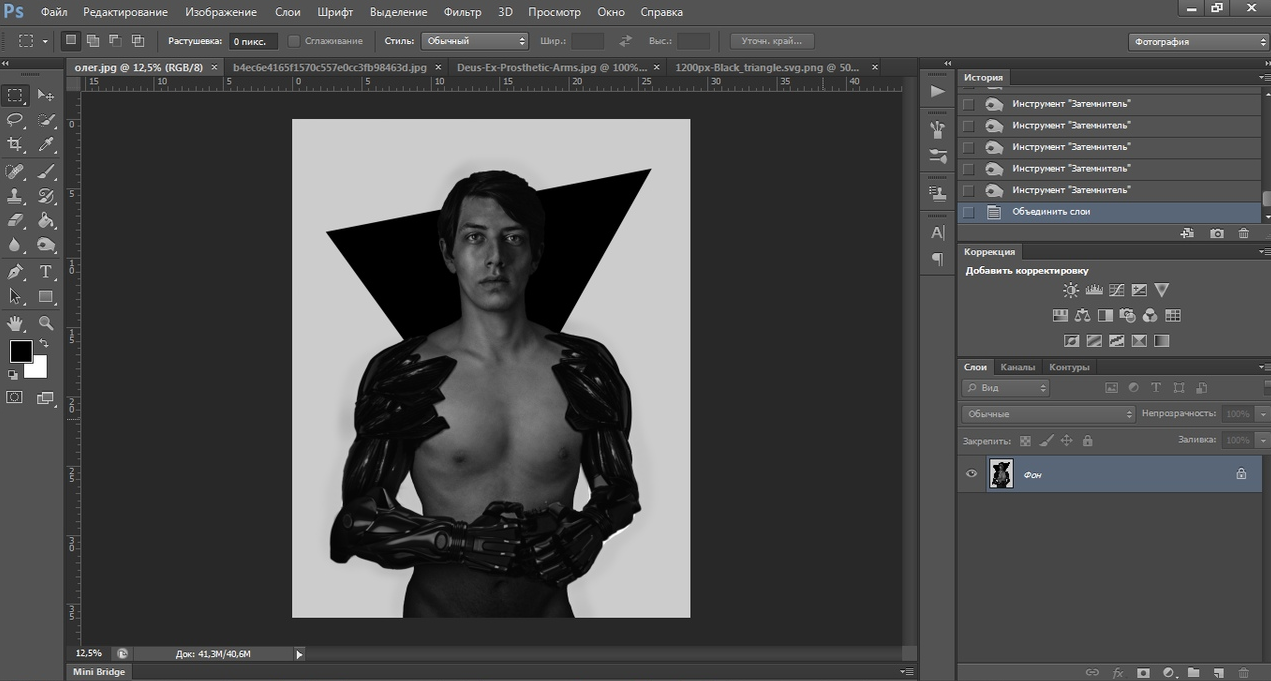Hide the Фон layer visibility

(x=971, y=474)
